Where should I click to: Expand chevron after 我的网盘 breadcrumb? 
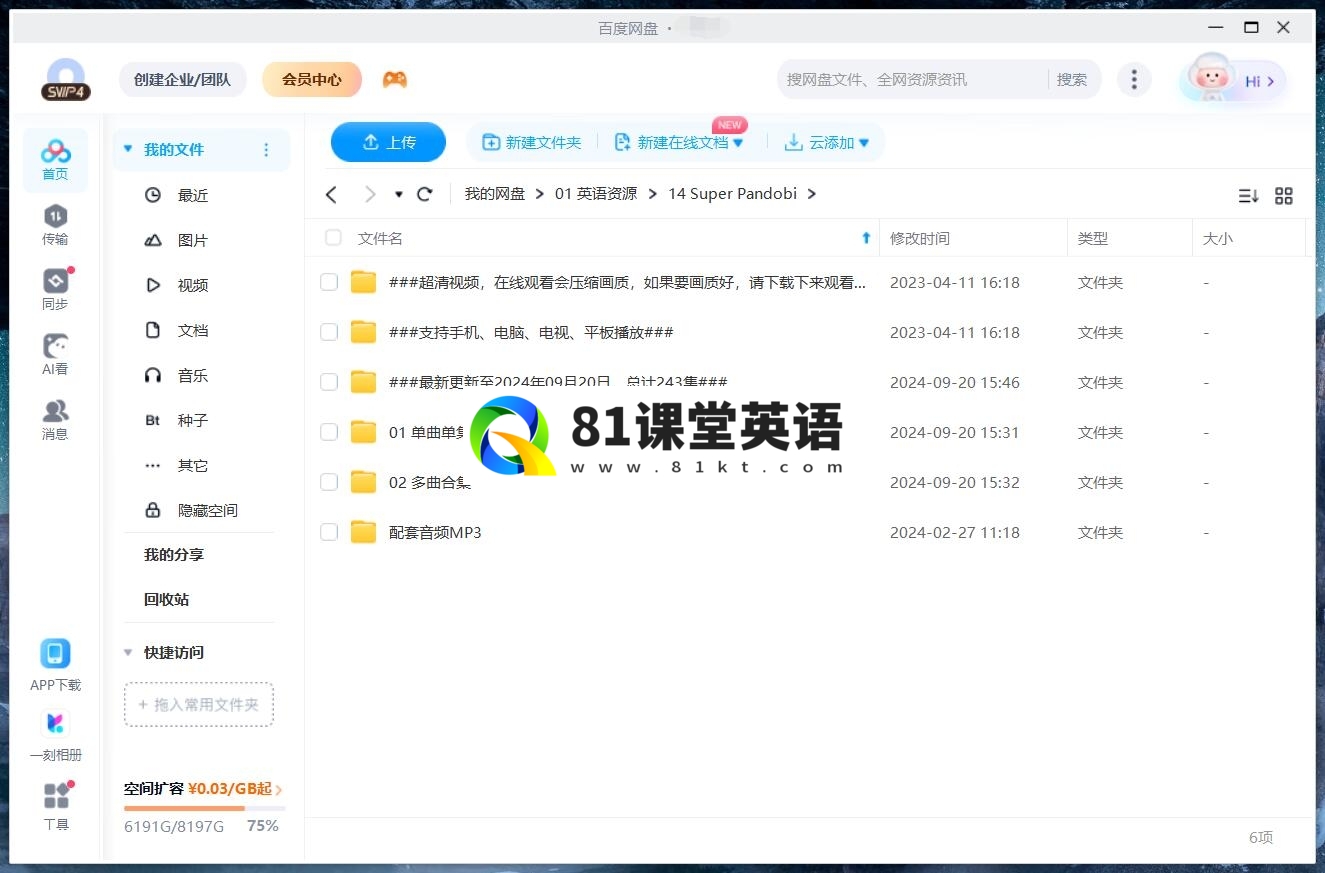tap(540, 194)
